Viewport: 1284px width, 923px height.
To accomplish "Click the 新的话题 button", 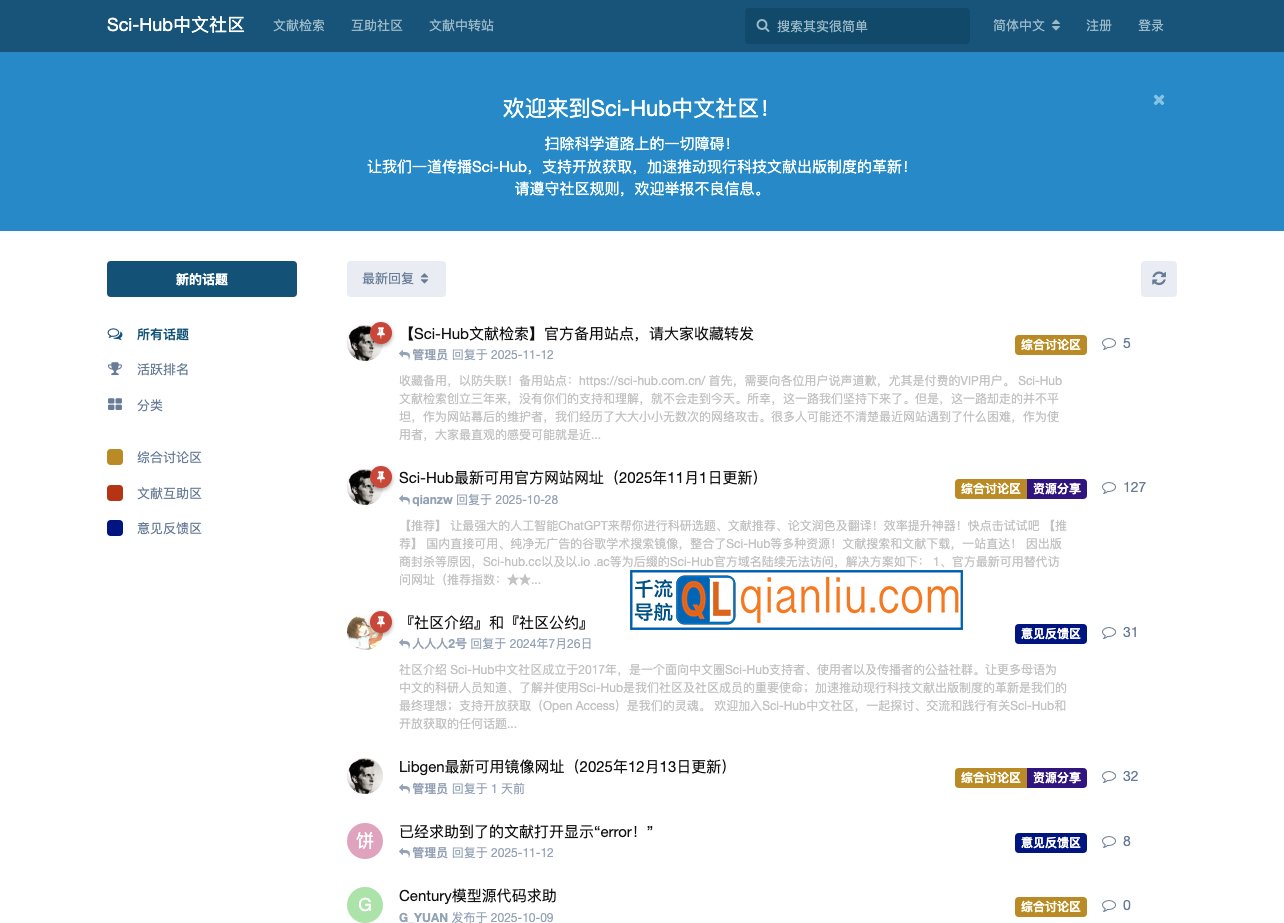I will 201,279.
